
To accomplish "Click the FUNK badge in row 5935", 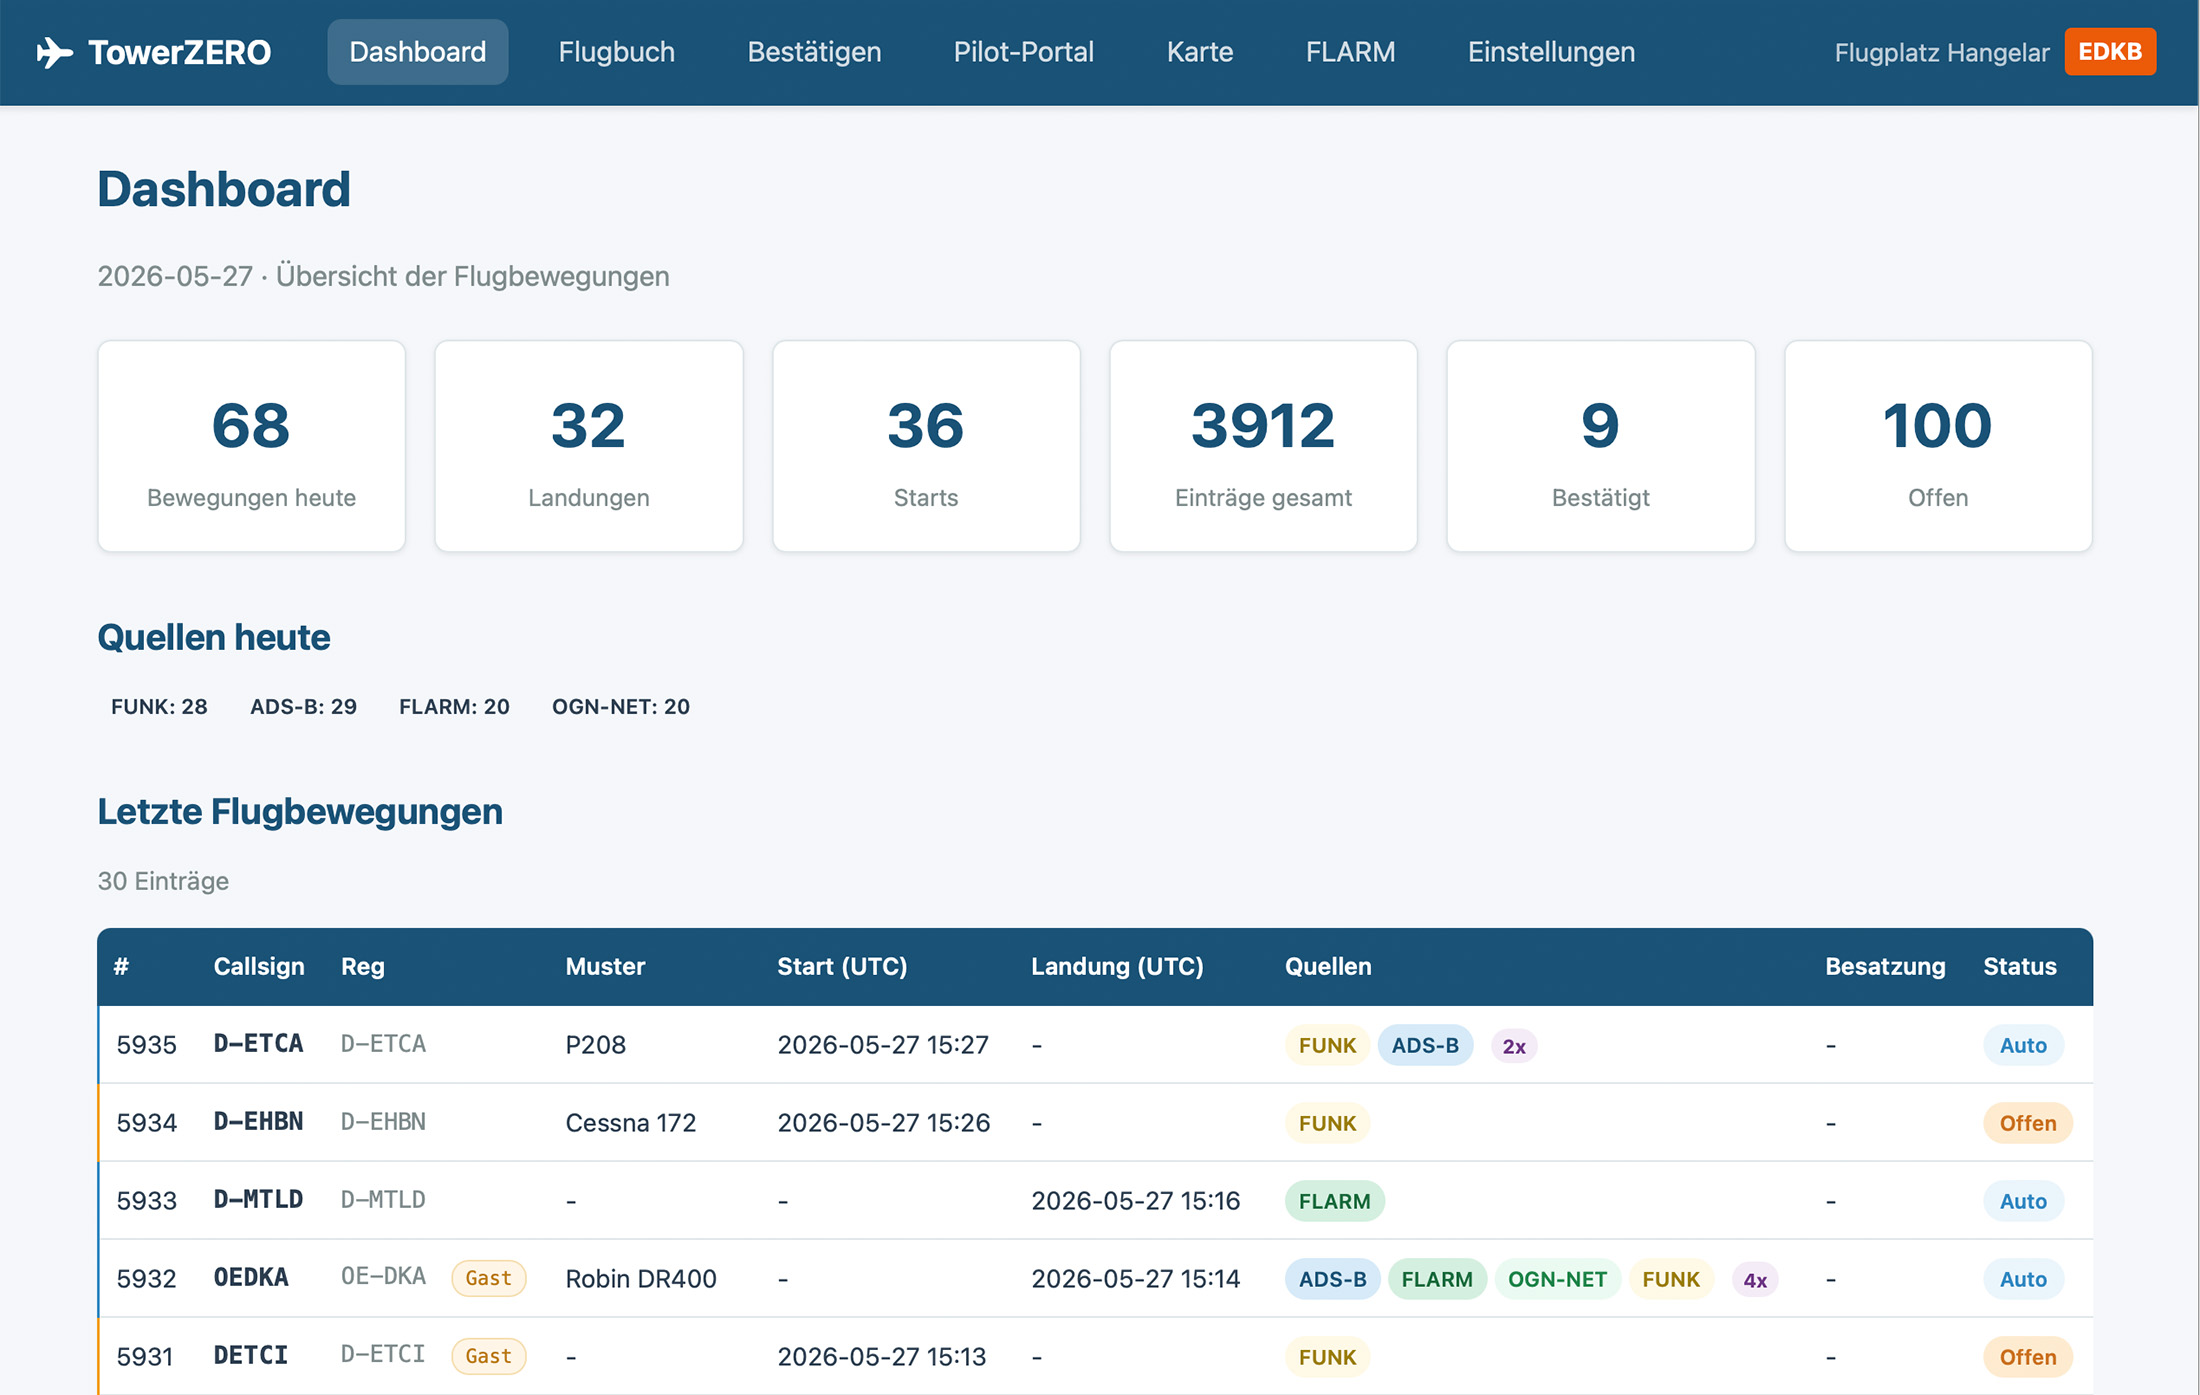I will click(x=1327, y=1045).
